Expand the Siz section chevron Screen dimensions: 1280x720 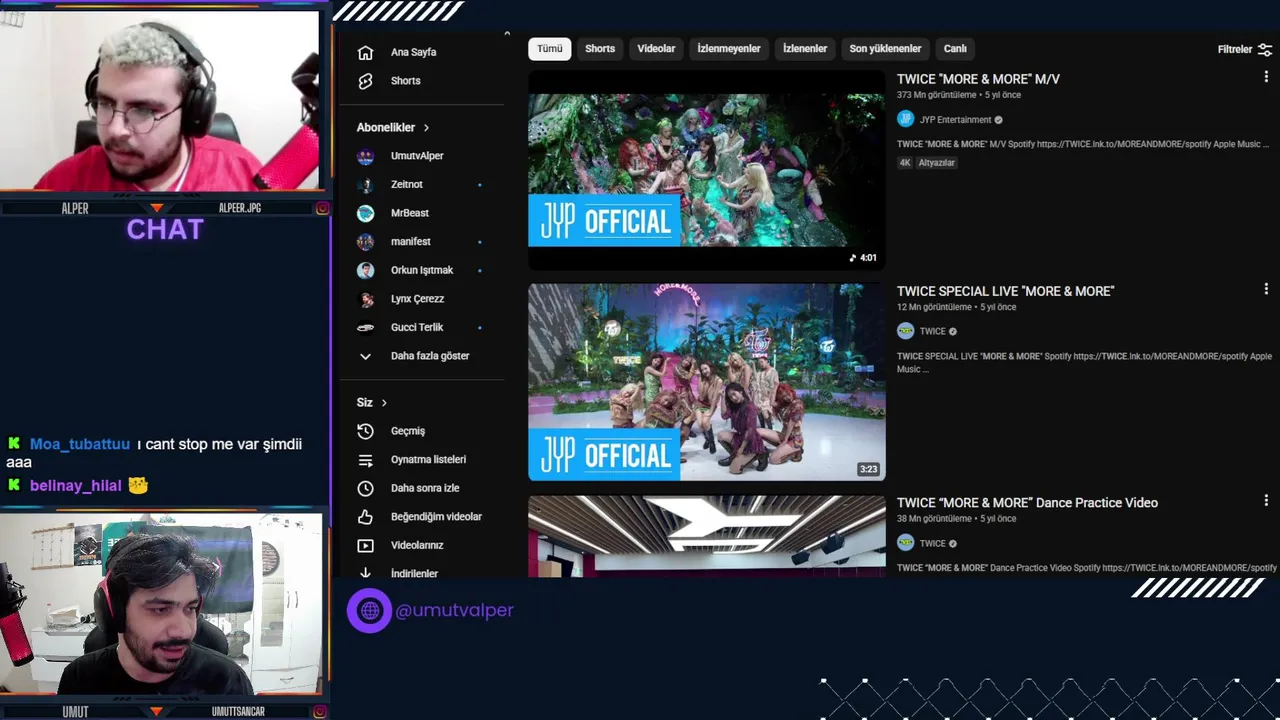pyautogui.click(x=384, y=403)
